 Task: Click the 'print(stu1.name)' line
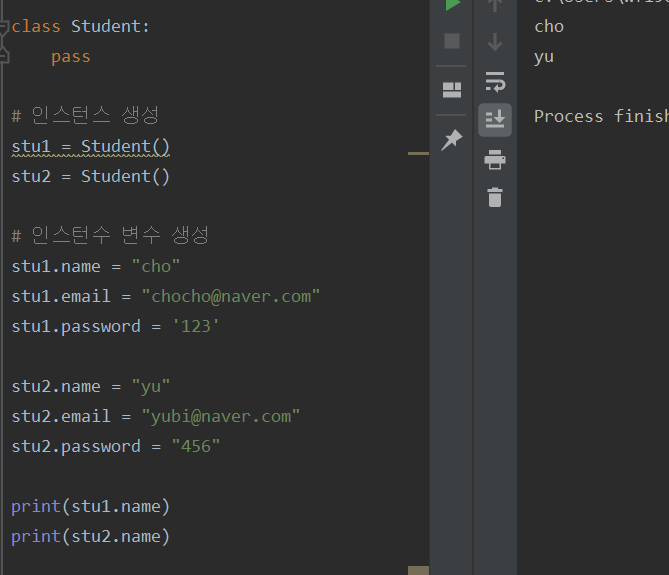point(90,507)
